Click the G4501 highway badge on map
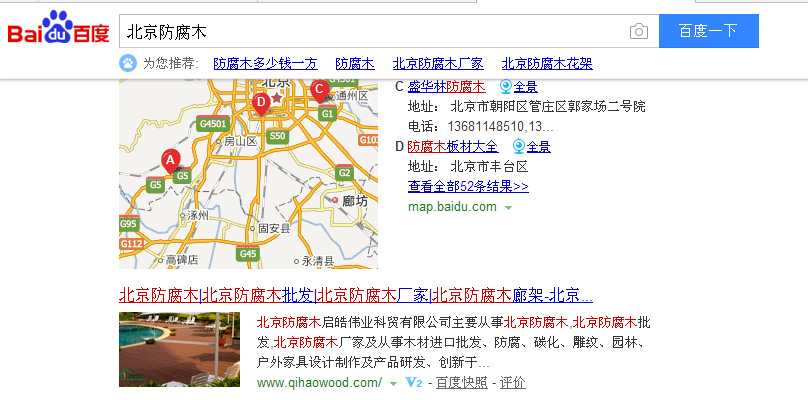The width and height of the screenshot is (808, 400). (213, 124)
